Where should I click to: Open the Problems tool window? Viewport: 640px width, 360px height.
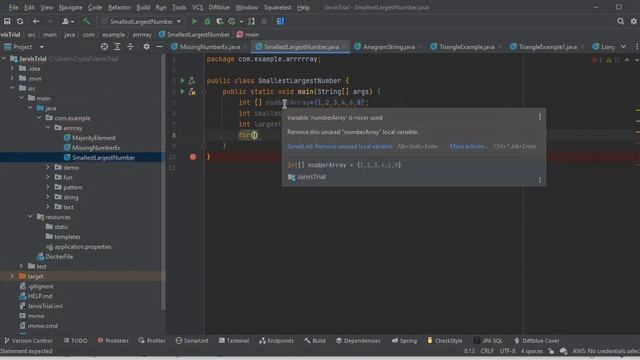[x=113, y=340]
